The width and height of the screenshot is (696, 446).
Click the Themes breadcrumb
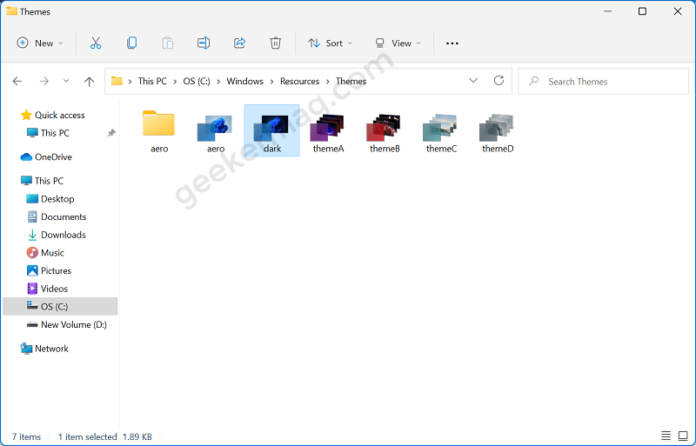pos(351,81)
